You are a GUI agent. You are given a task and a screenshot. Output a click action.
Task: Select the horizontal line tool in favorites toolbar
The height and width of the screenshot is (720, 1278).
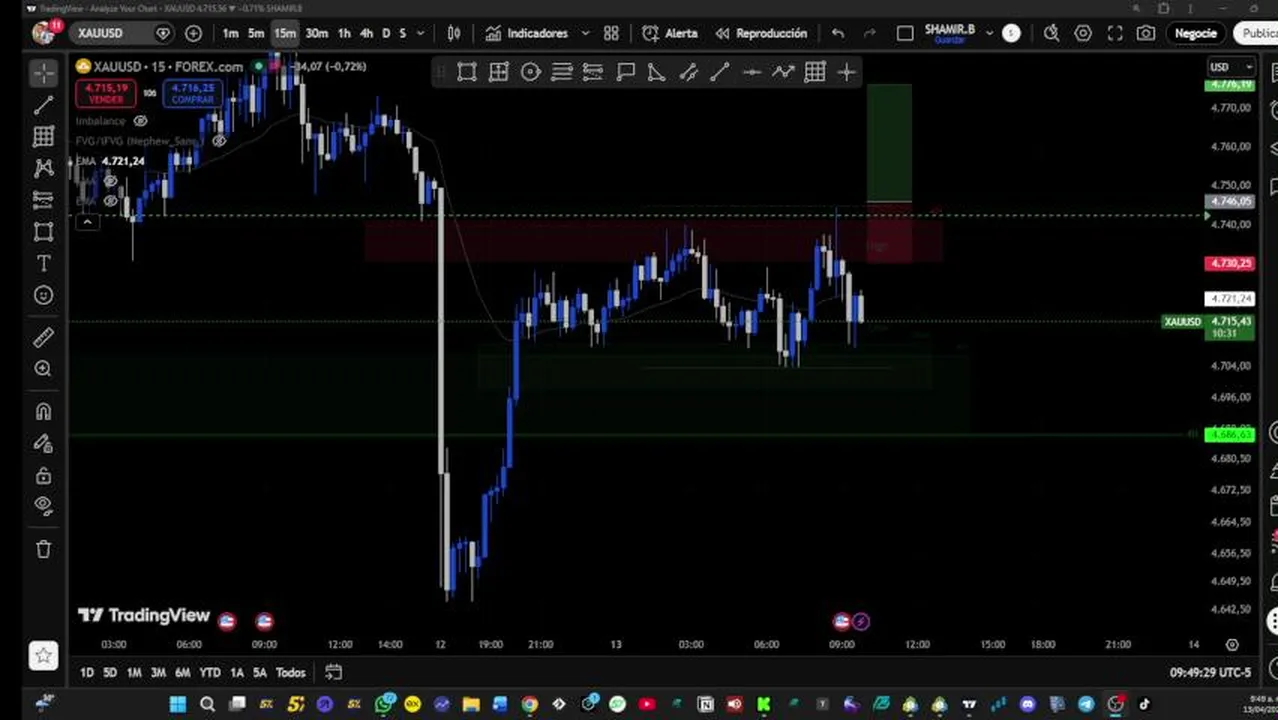tap(751, 72)
